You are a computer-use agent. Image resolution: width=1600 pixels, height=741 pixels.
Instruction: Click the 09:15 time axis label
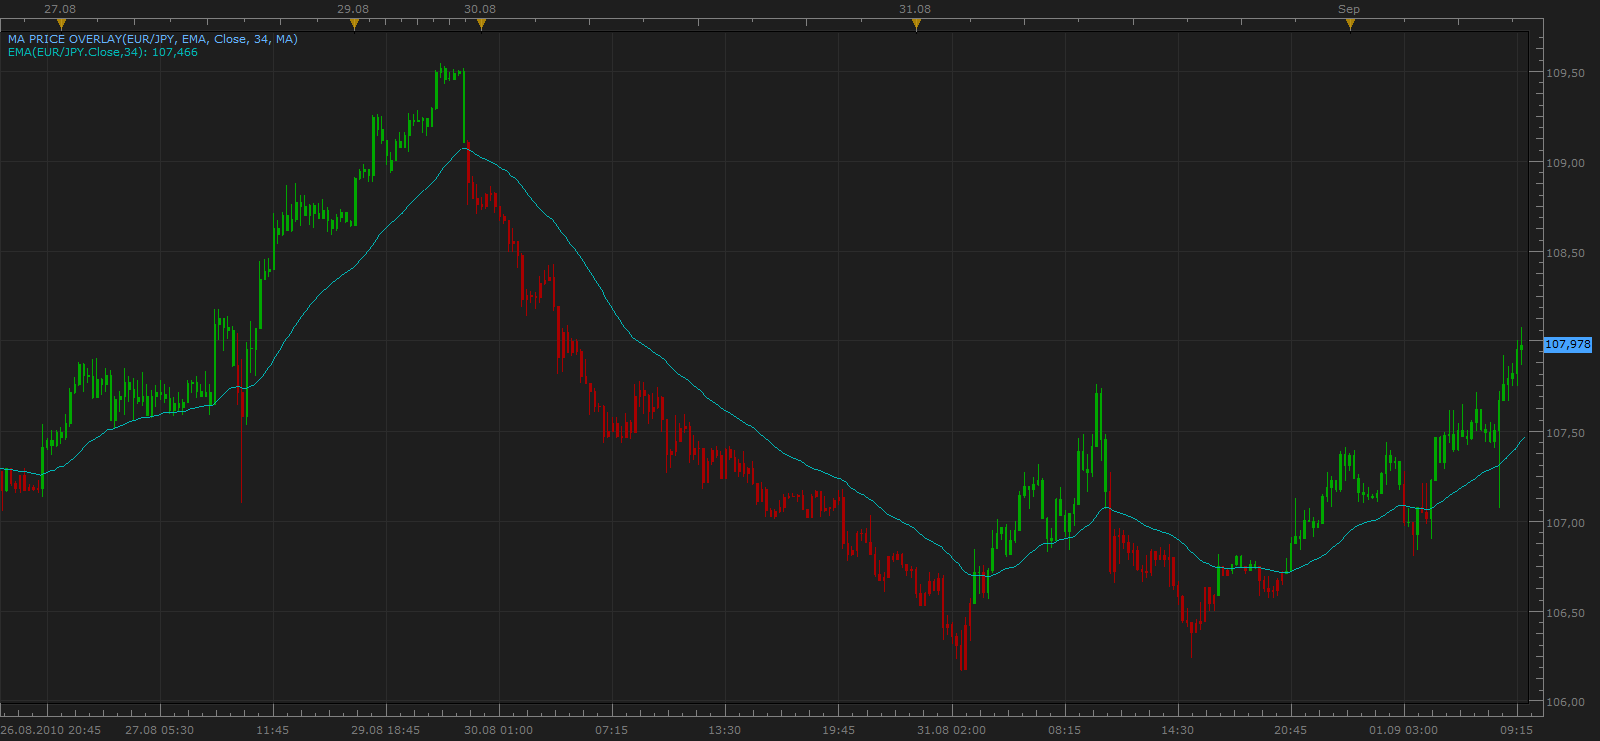[1517, 730]
